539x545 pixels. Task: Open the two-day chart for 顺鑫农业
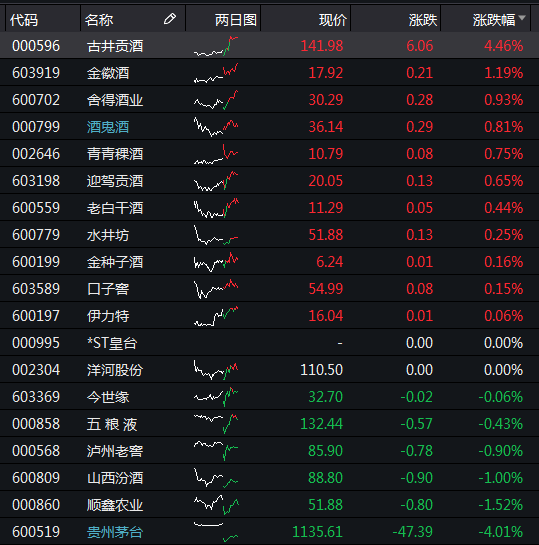[x=216, y=505]
